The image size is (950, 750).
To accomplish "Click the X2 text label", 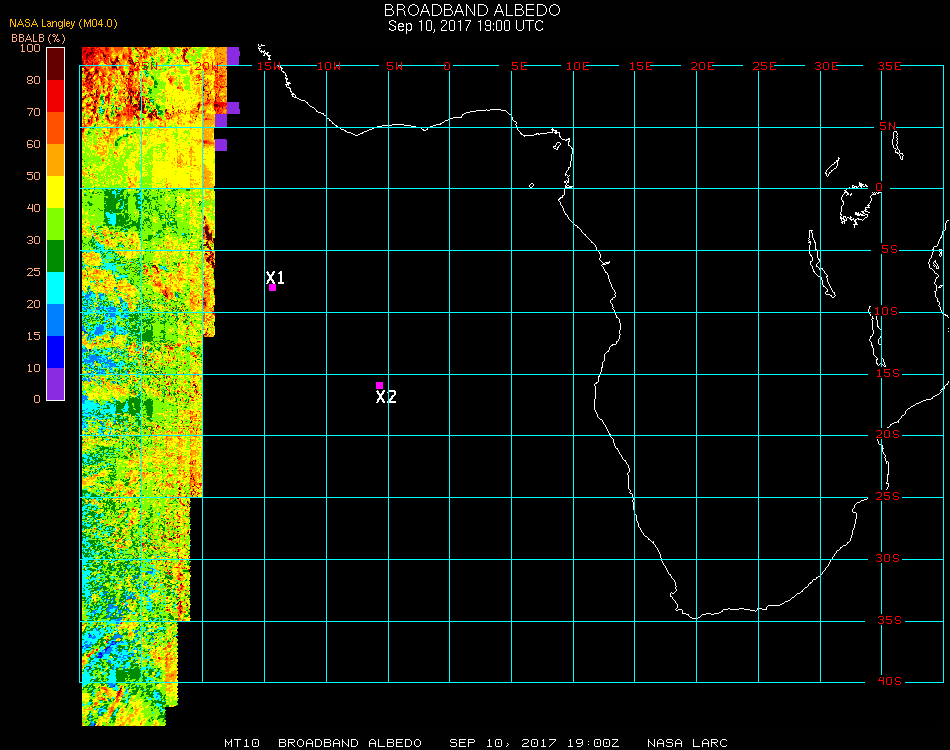I will point(386,397).
